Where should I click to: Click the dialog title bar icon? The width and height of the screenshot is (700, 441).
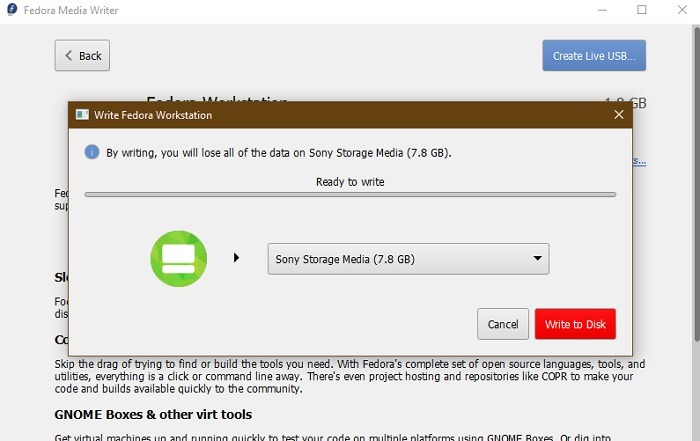tap(82, 115)
